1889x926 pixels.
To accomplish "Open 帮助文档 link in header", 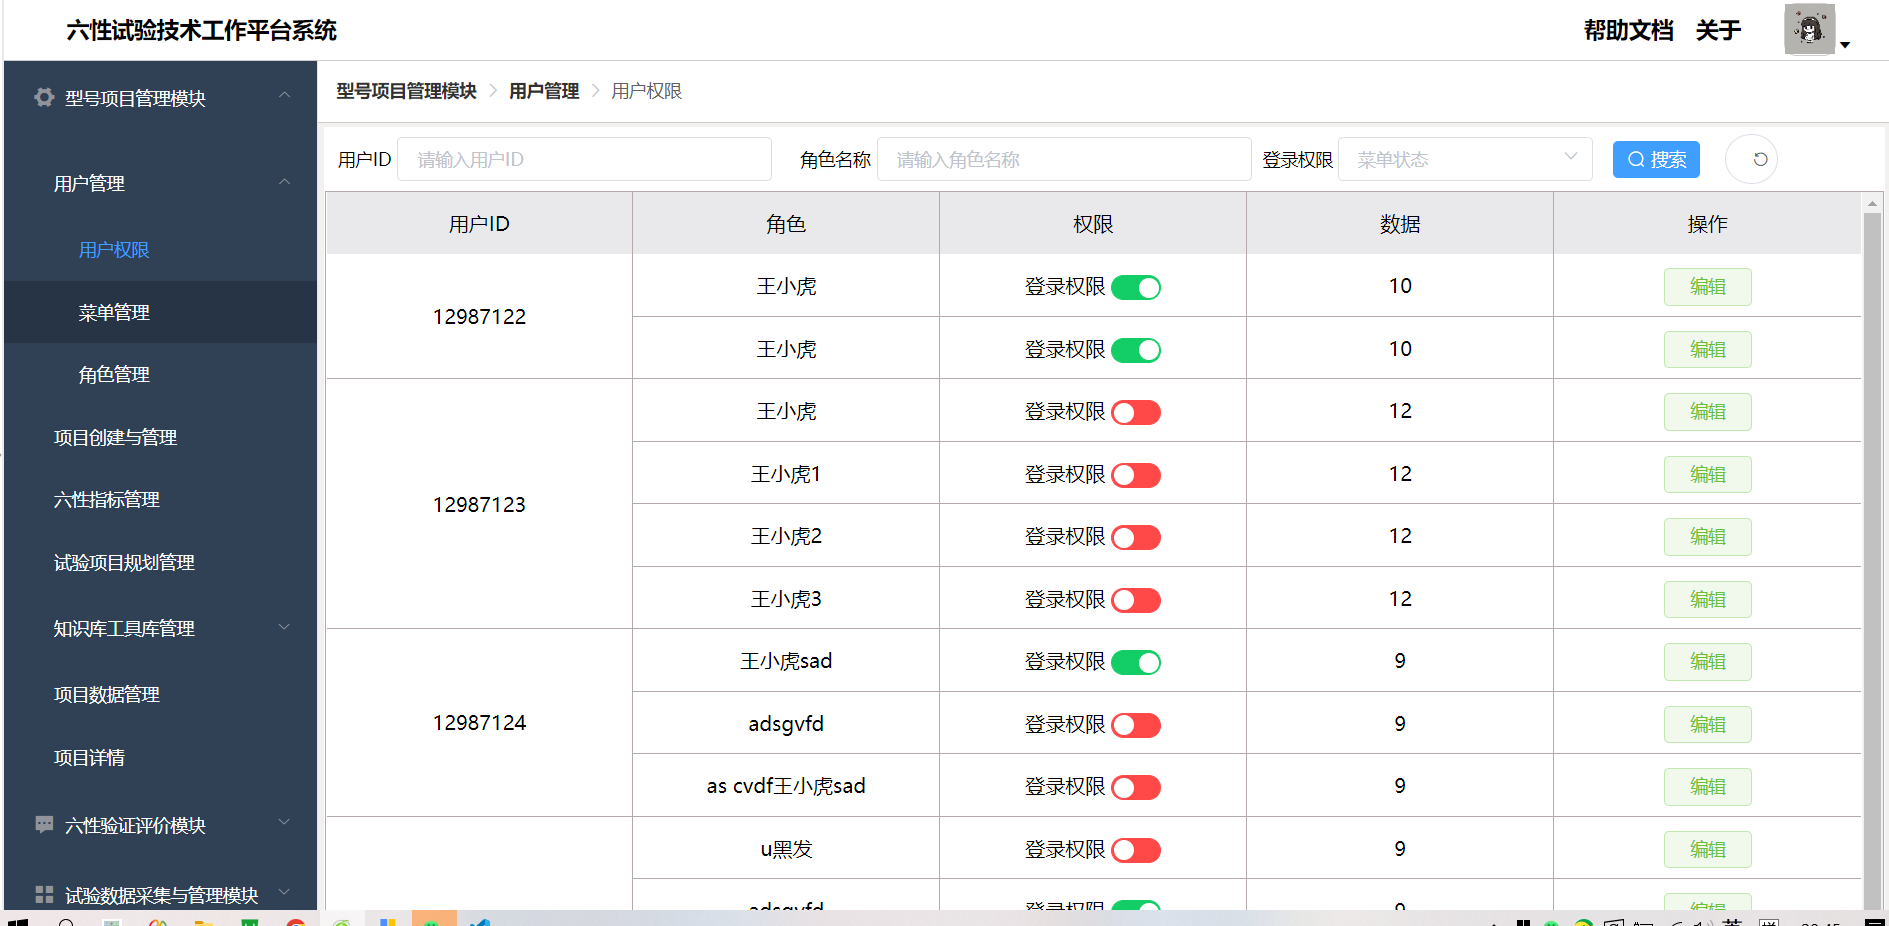I will click(x=1628, y=30).
